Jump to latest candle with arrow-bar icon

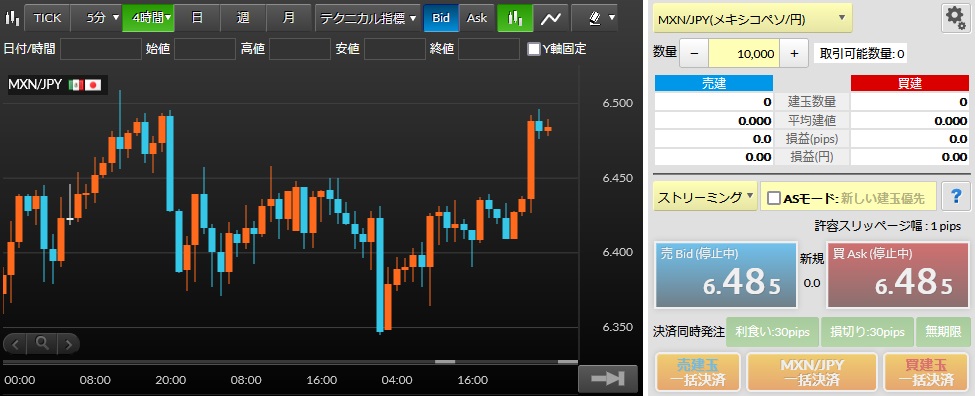608,379
